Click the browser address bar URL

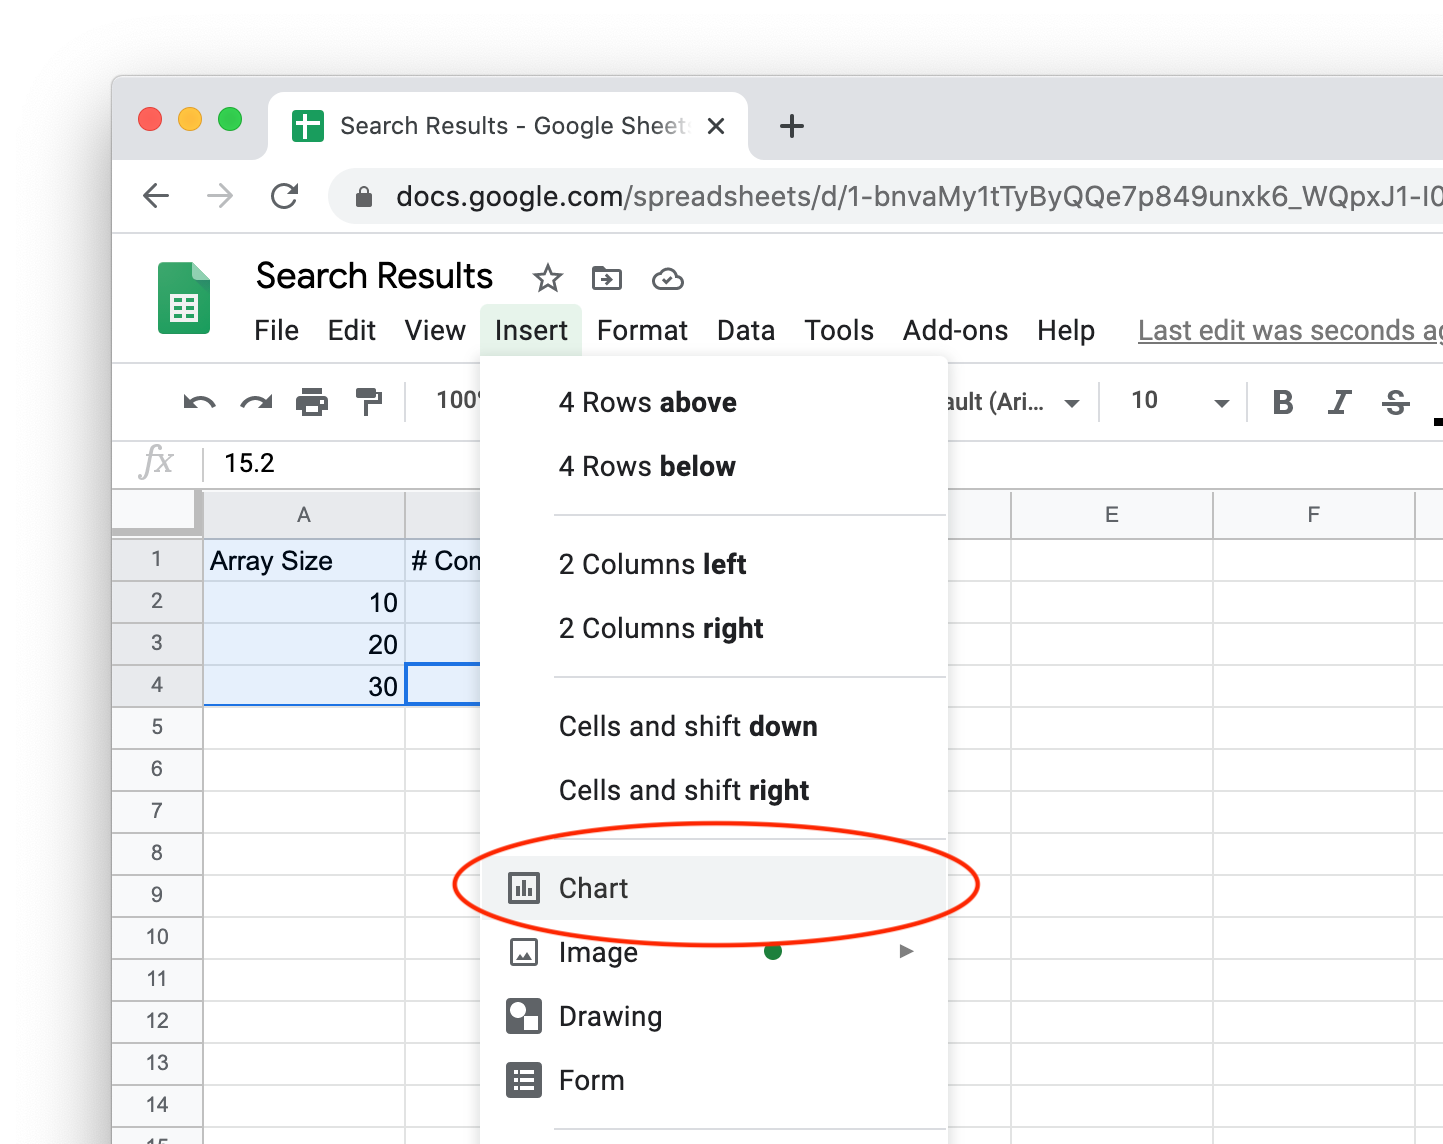[918, 196]
